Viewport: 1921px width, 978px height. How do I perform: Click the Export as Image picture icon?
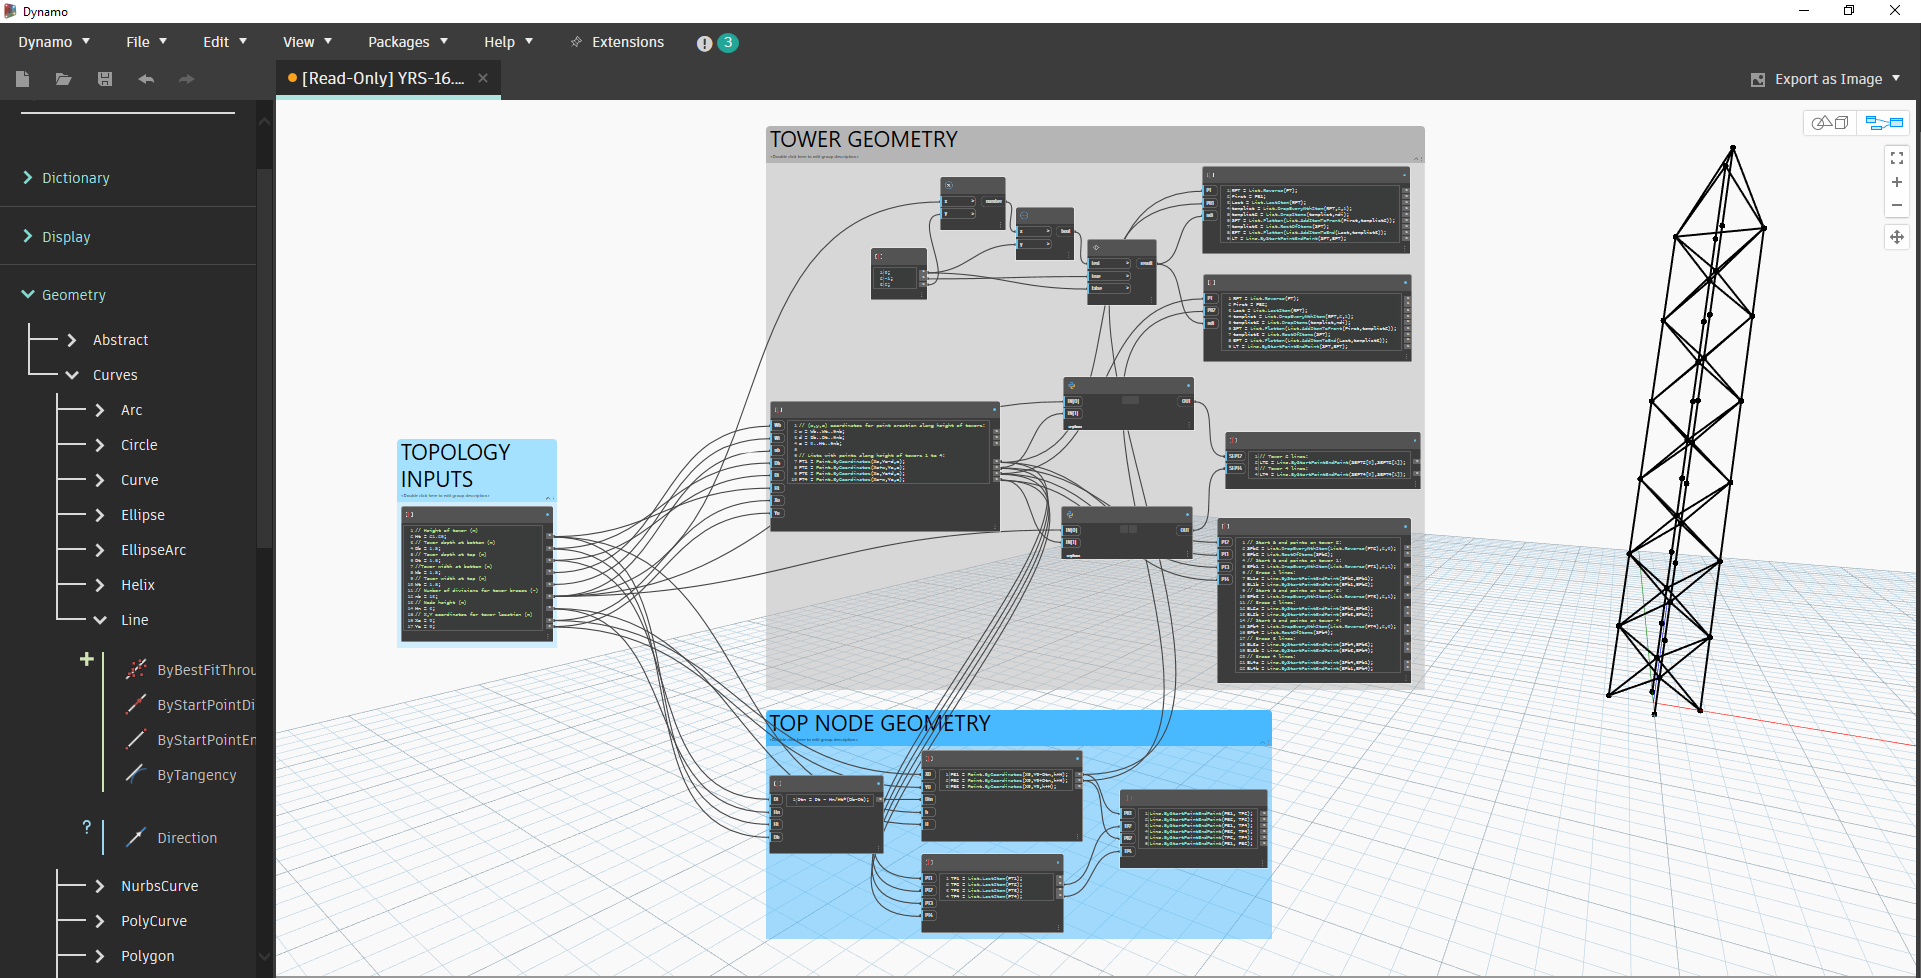click(x=1757, y=80)
